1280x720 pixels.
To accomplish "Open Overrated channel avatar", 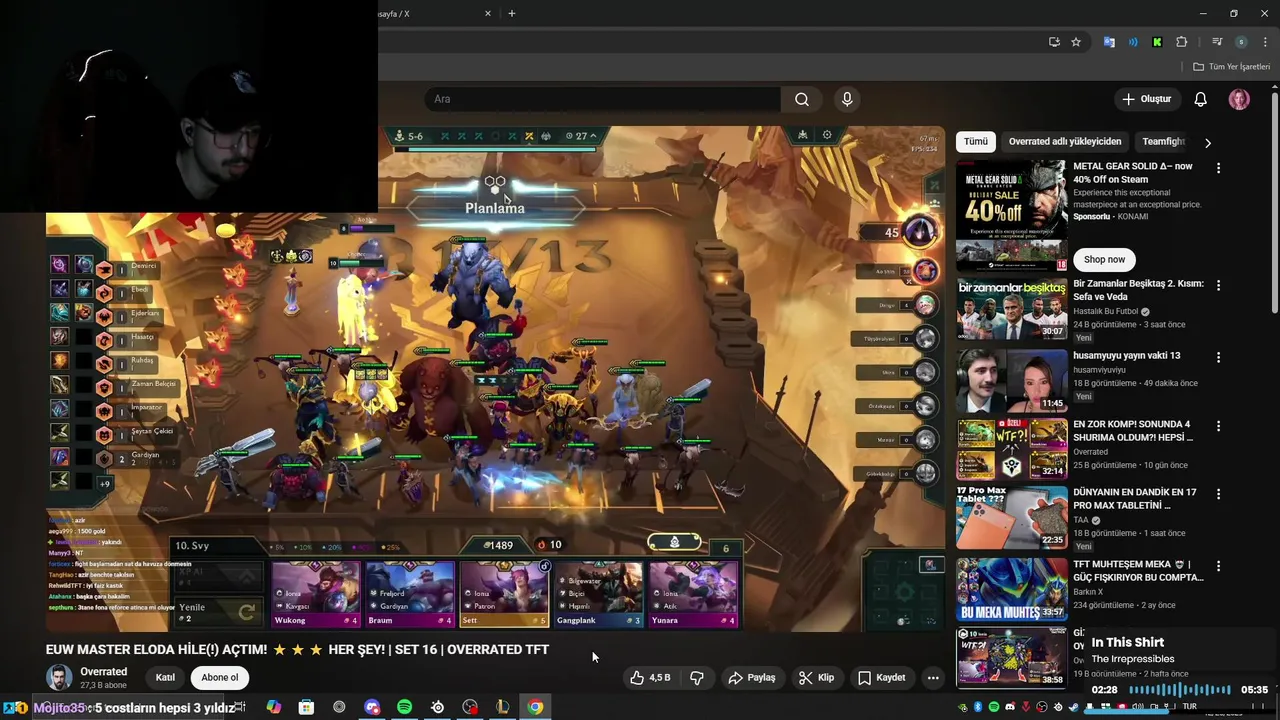I will (60, 677).
